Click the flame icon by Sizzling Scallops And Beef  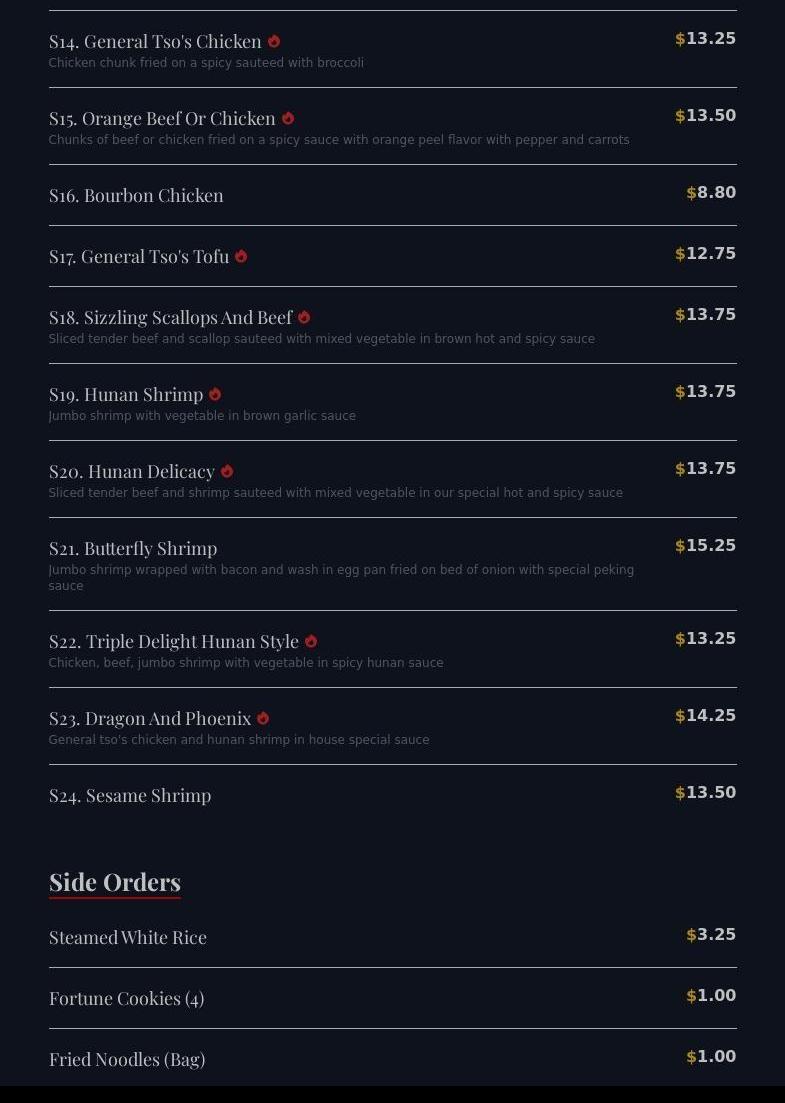(304, 318)
